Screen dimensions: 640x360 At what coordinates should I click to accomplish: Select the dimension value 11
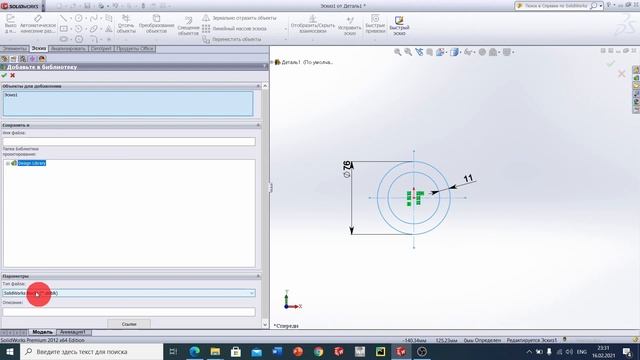click(468, 178)
